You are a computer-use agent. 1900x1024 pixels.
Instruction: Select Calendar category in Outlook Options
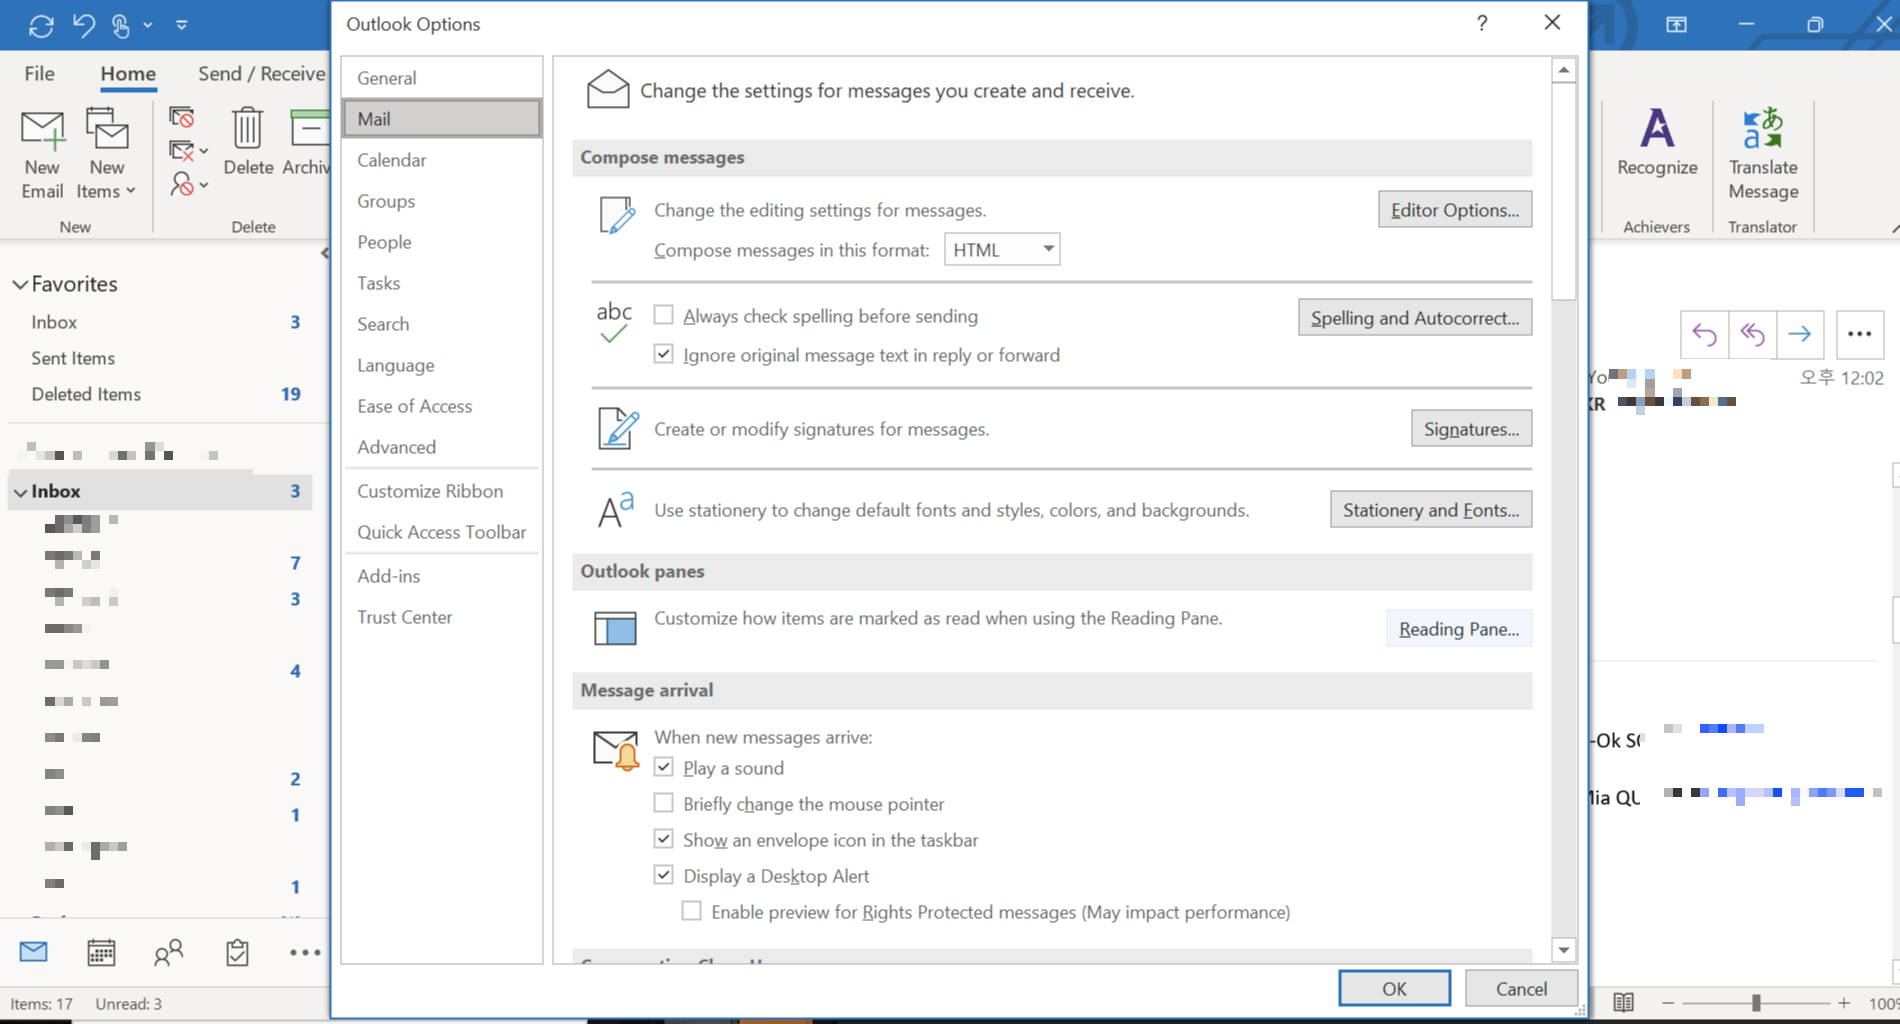(442, 160)
